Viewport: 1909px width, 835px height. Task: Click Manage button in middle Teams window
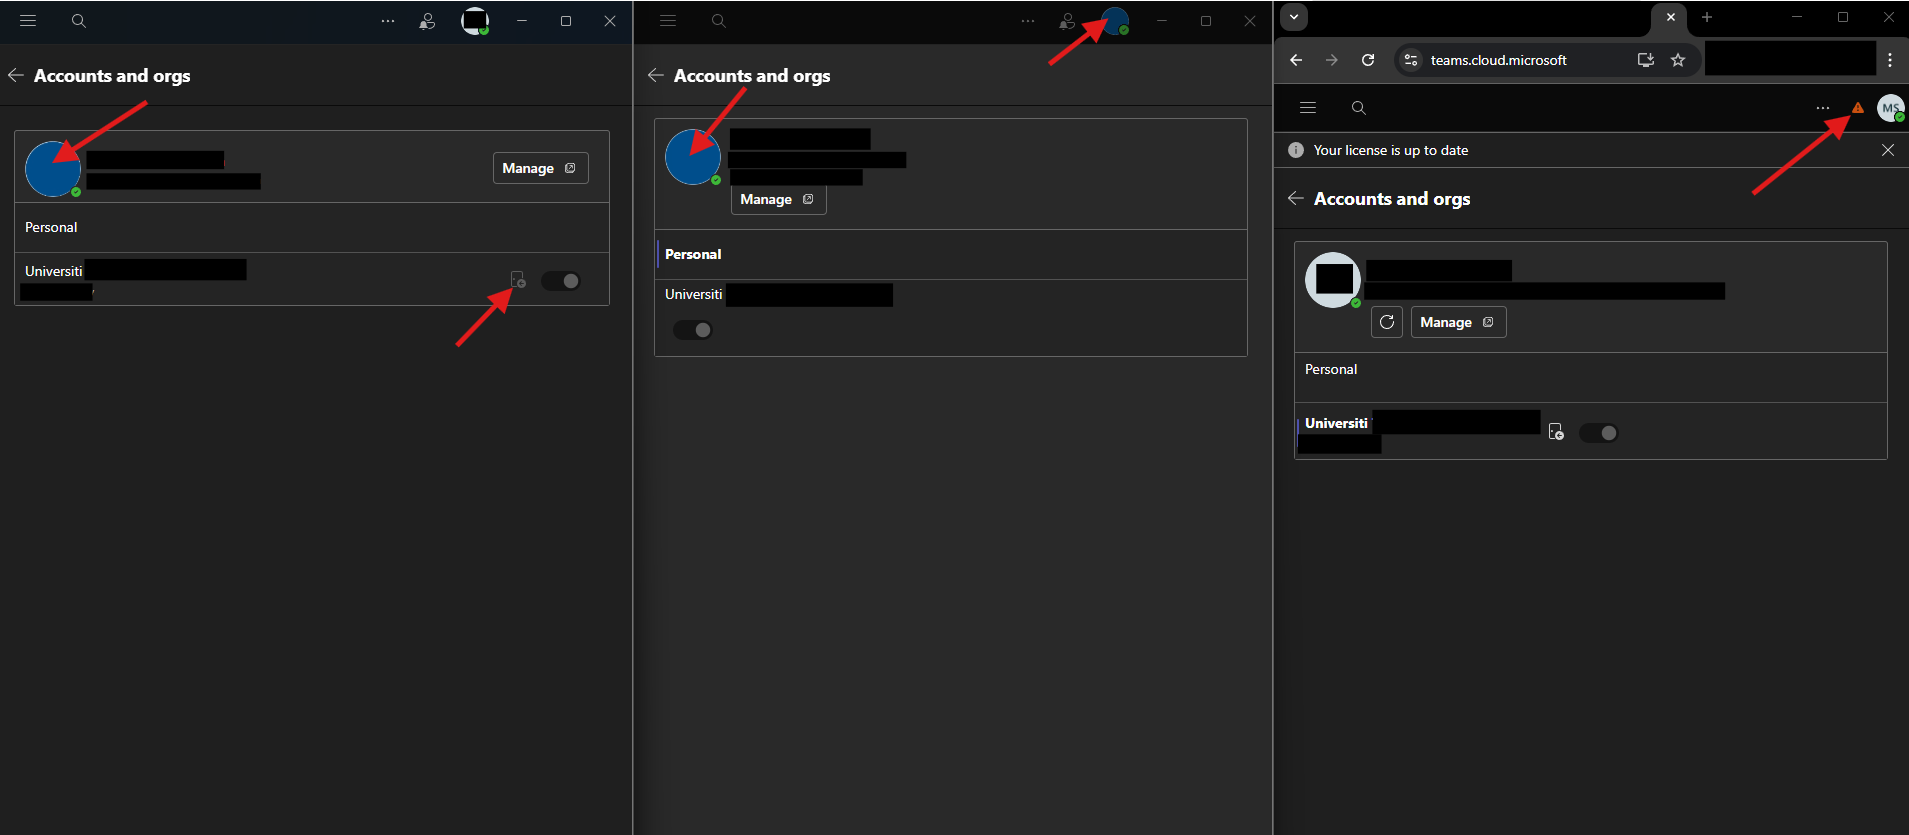point(778,199)
